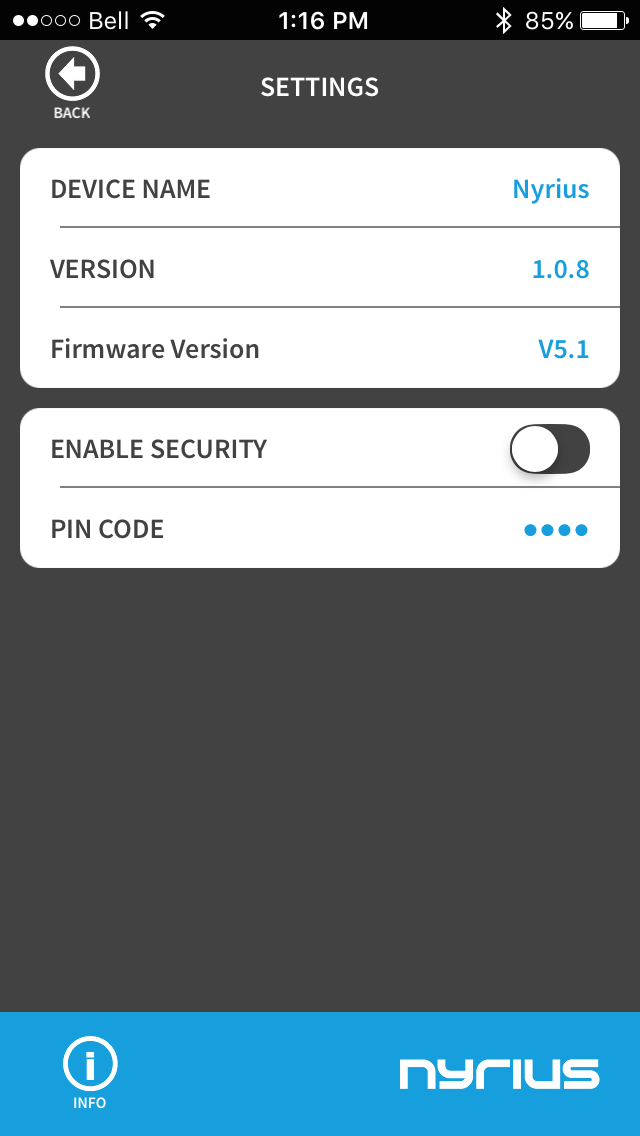This screenshot has height=1136, width=640.
Task: Select the DEVICE NAME label
Action: (x=131, y=189)
